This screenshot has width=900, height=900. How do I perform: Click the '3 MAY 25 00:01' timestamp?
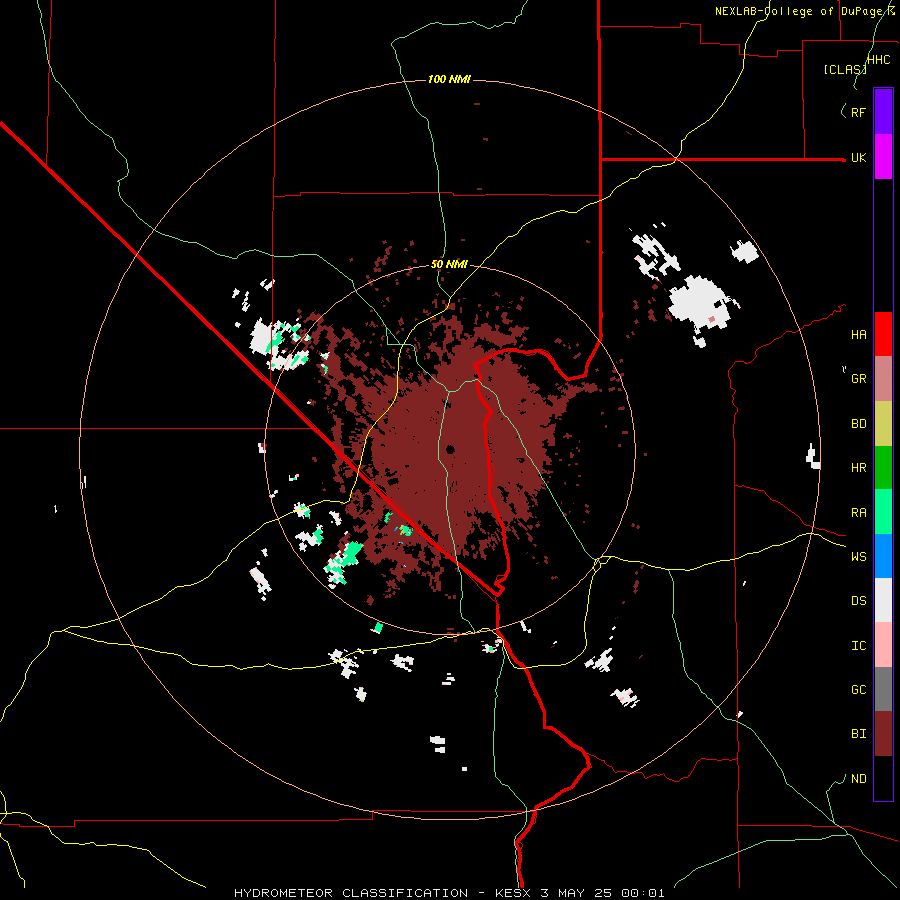(603, 893)
